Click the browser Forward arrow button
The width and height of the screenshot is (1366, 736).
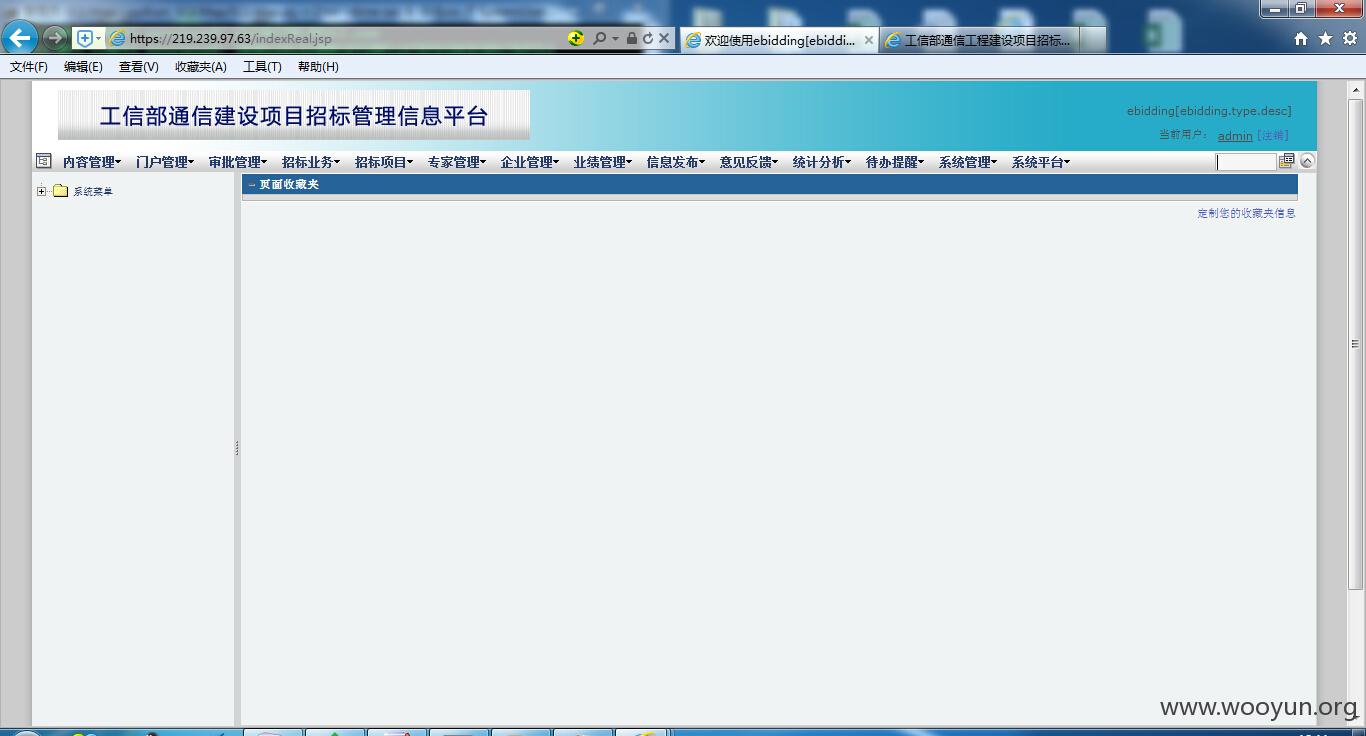(55, 38)
